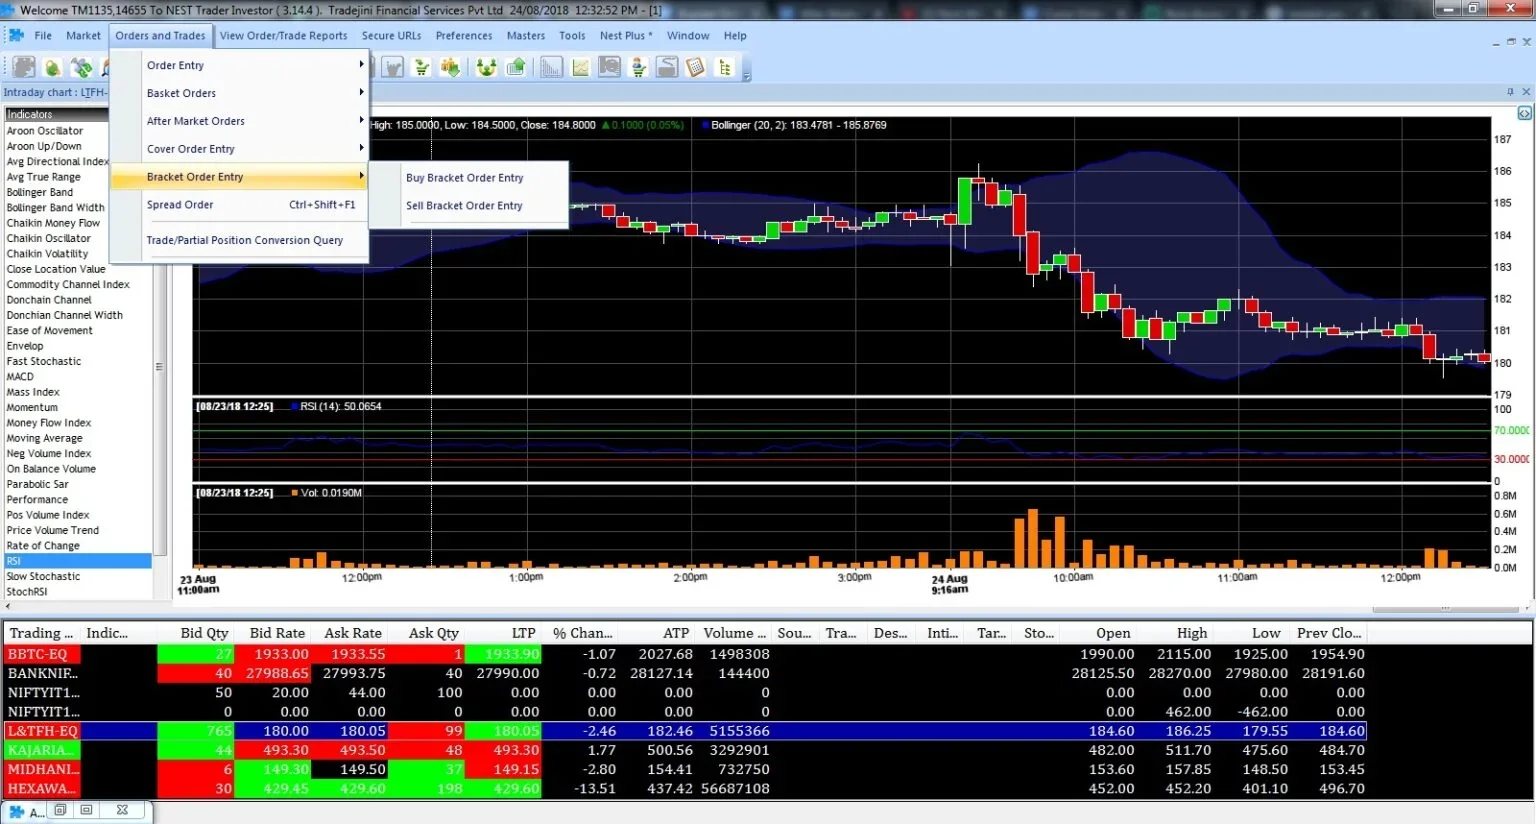Select Aroon Oscillator indicator
Image resolution: width=1536 pixels, height=824 pixels.
(78, 131)
